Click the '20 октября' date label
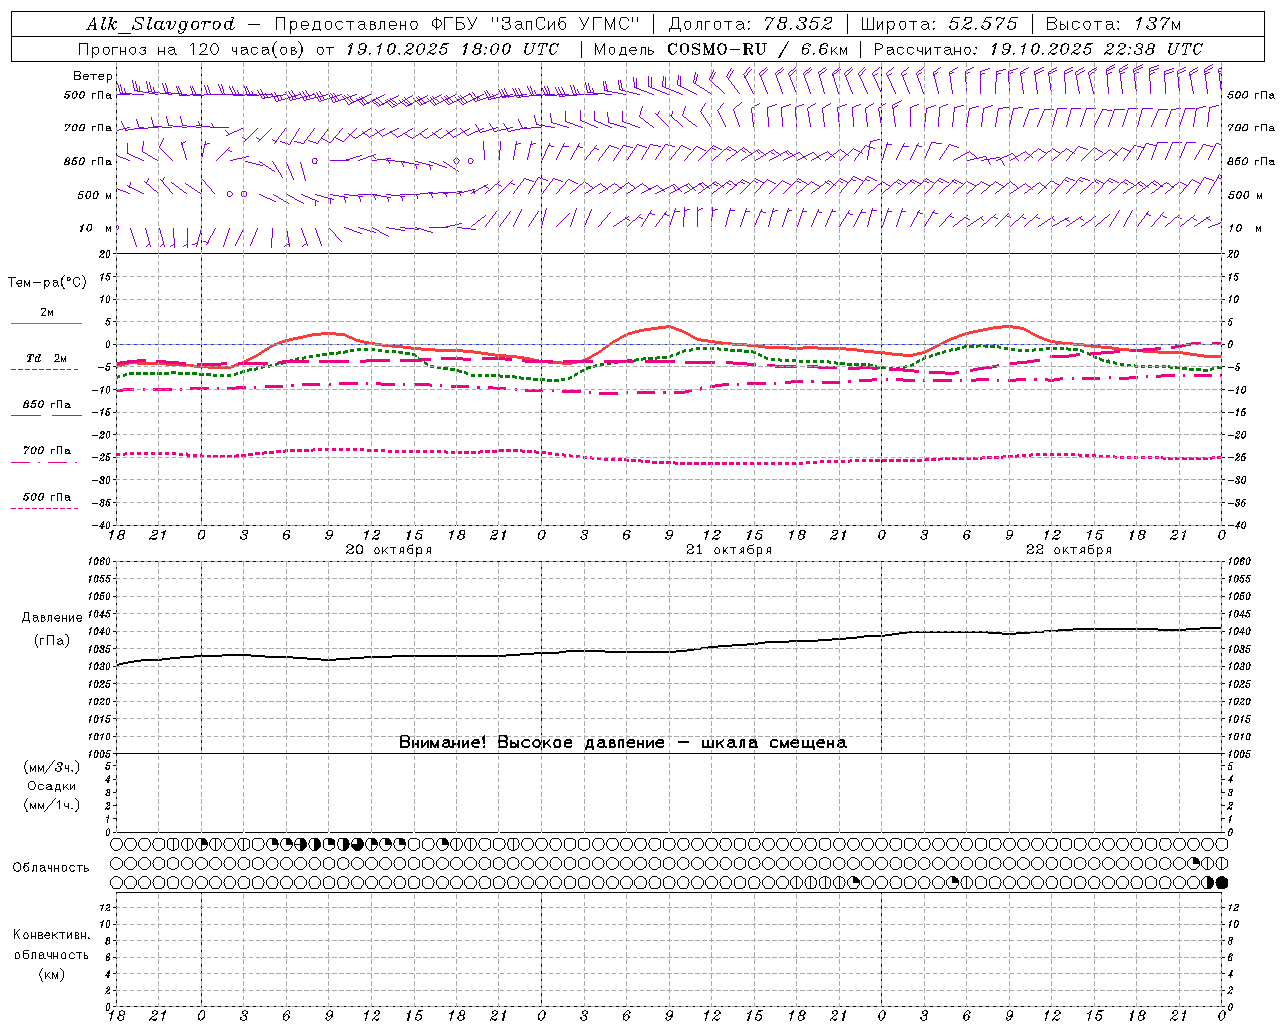 point(388,550)
